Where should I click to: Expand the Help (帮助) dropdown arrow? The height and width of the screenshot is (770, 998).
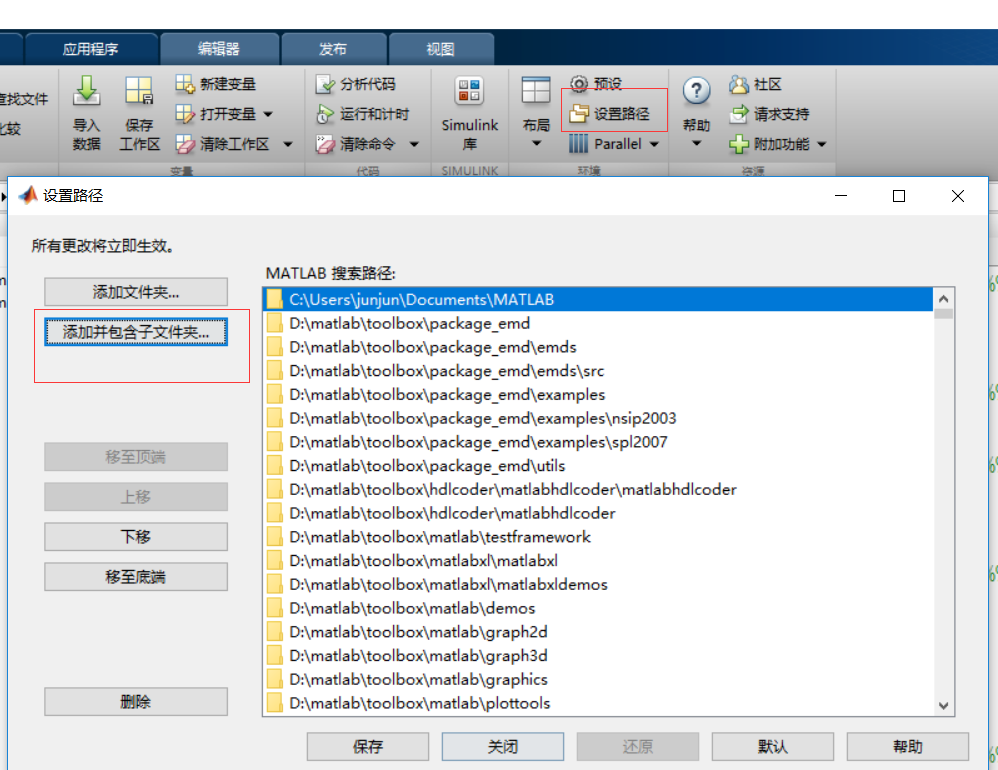click(696, 144)
